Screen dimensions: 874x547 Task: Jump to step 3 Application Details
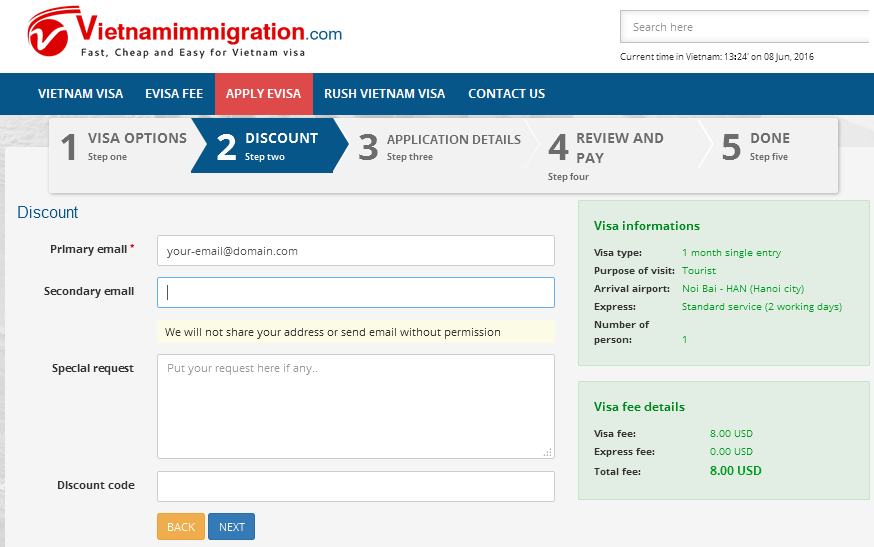[440, 146]
